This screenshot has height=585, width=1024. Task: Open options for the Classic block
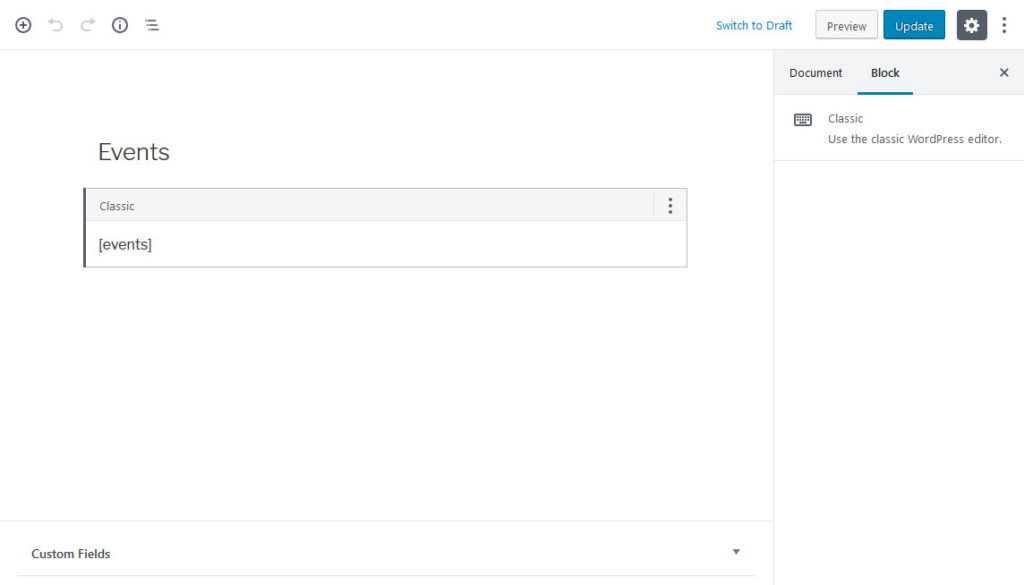click(670, 205)
